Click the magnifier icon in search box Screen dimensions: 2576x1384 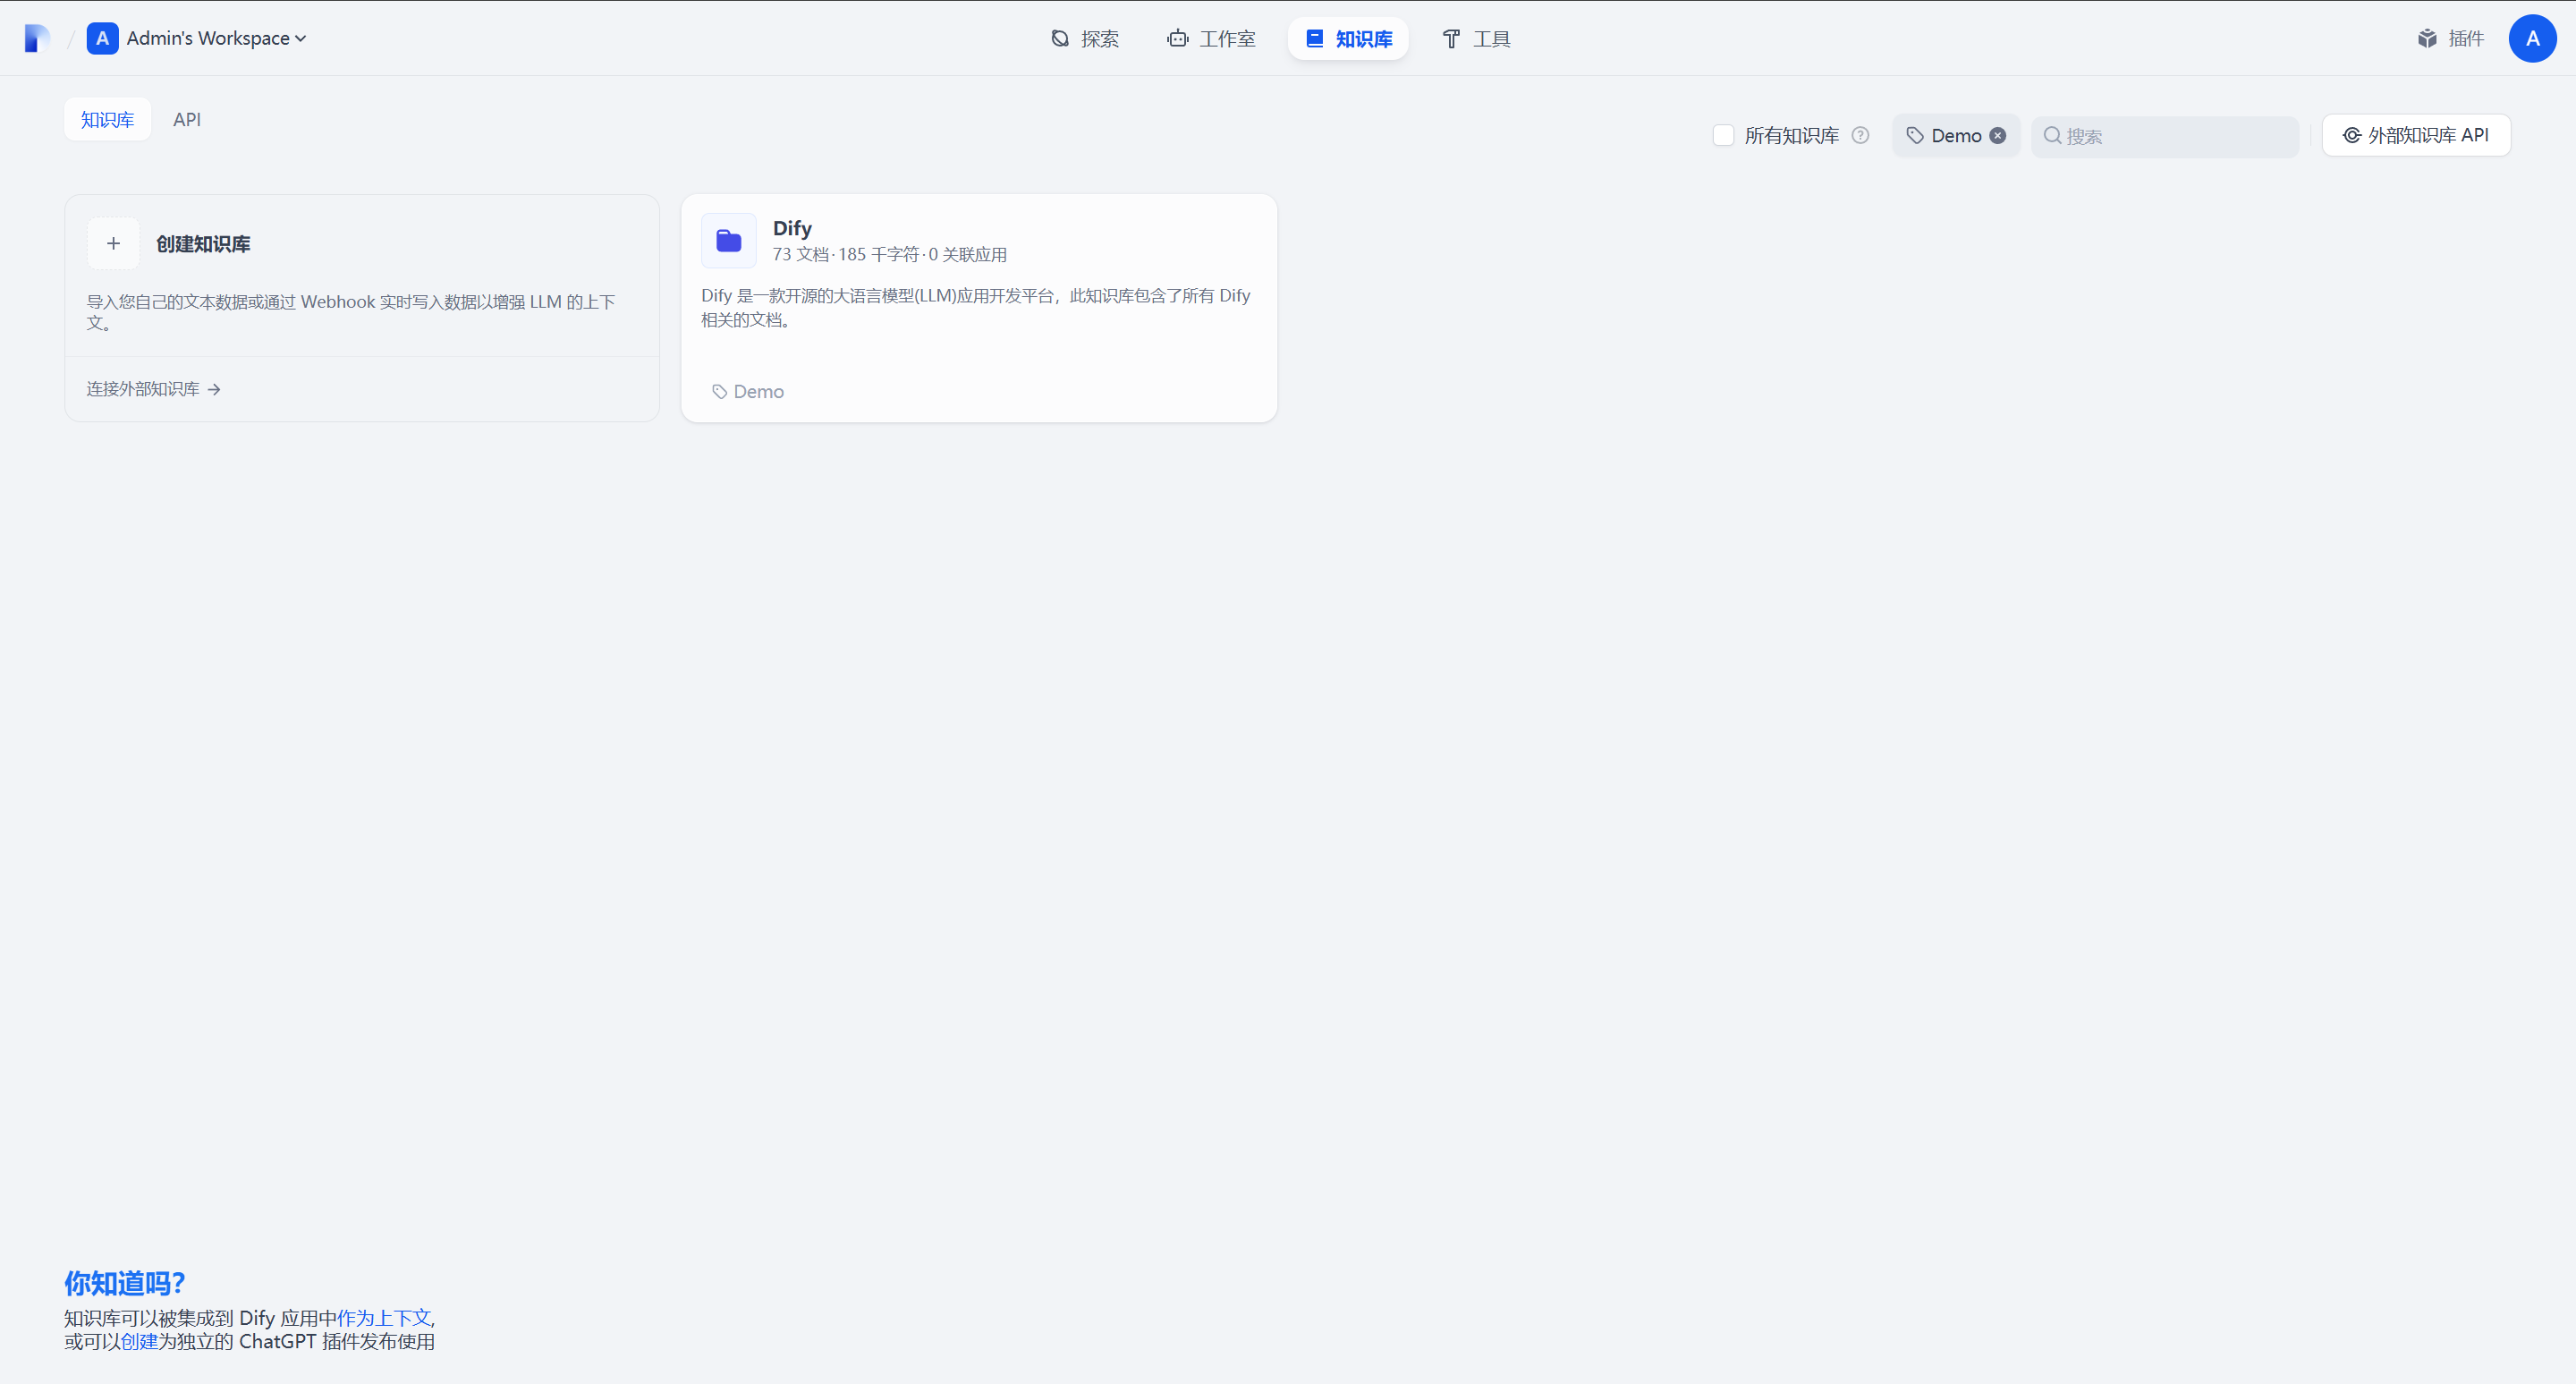click(2052, 135)
